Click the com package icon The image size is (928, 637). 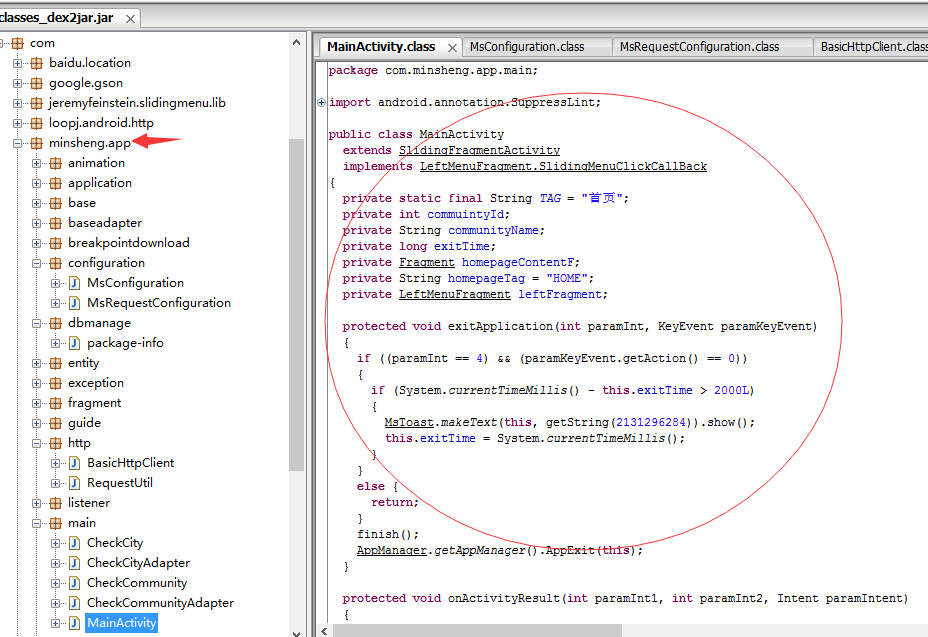coord(18,43)
